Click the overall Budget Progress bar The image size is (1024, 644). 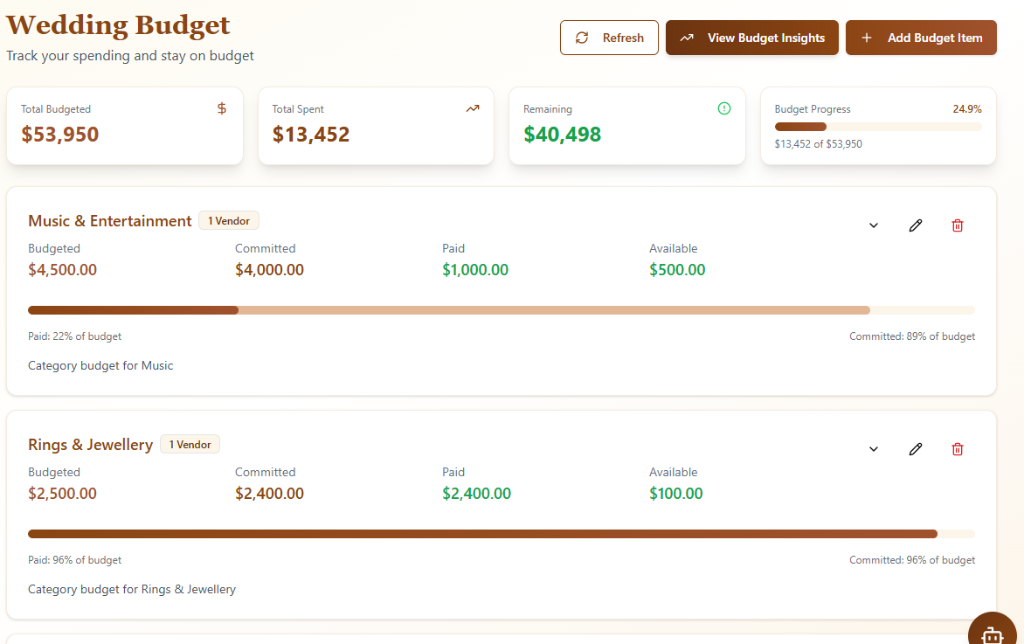tap(878, 127)
